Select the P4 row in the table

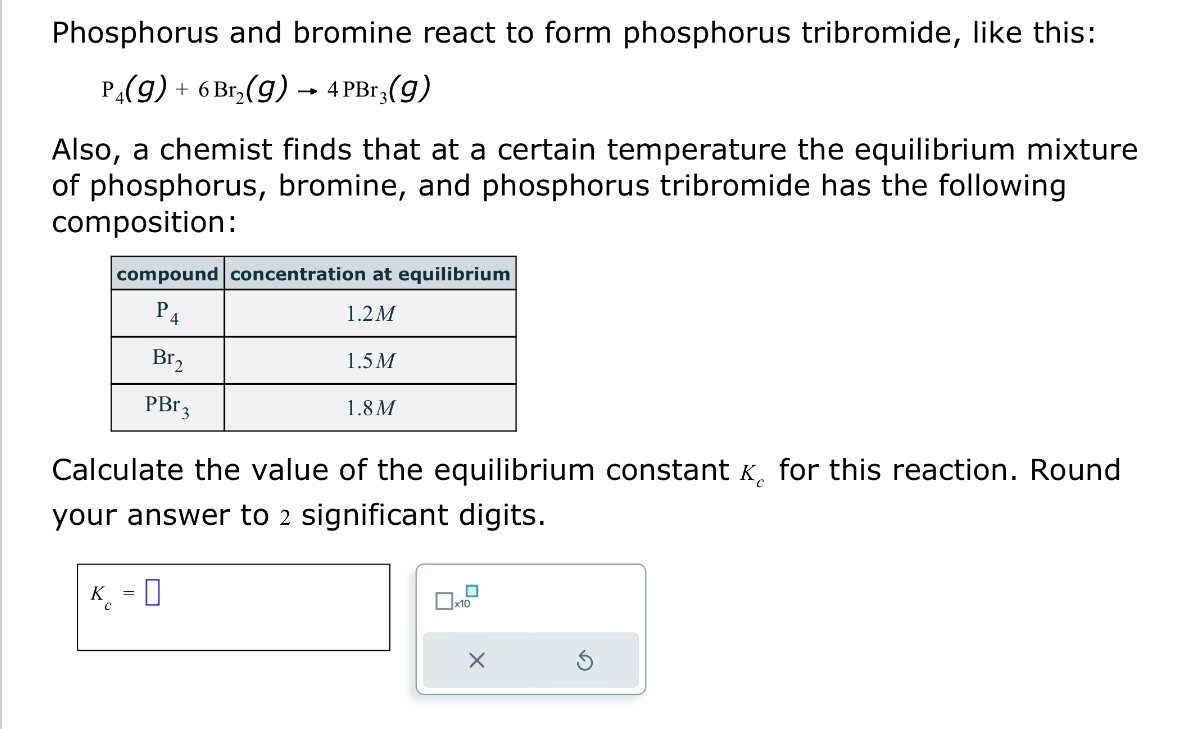(x=167, y=313)
